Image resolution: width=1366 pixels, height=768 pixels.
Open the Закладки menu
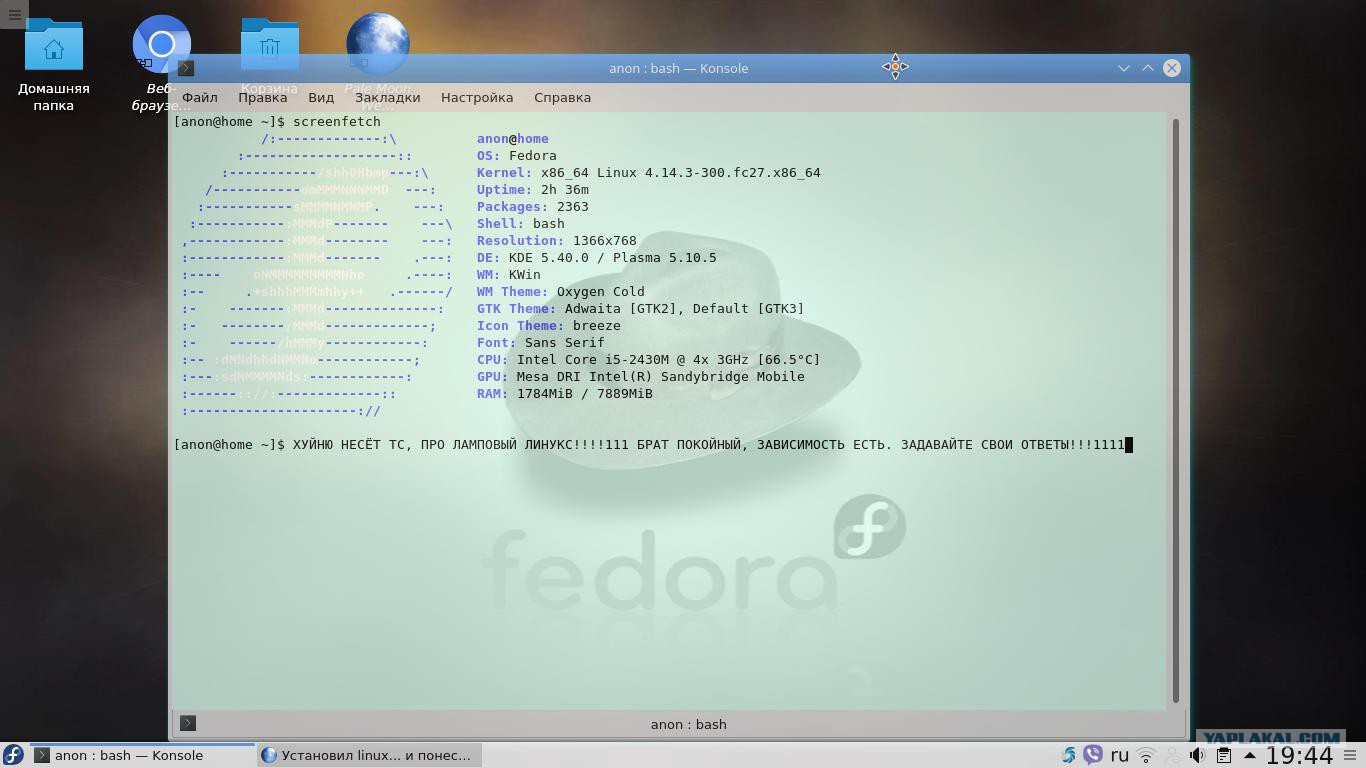click(387, 97)
